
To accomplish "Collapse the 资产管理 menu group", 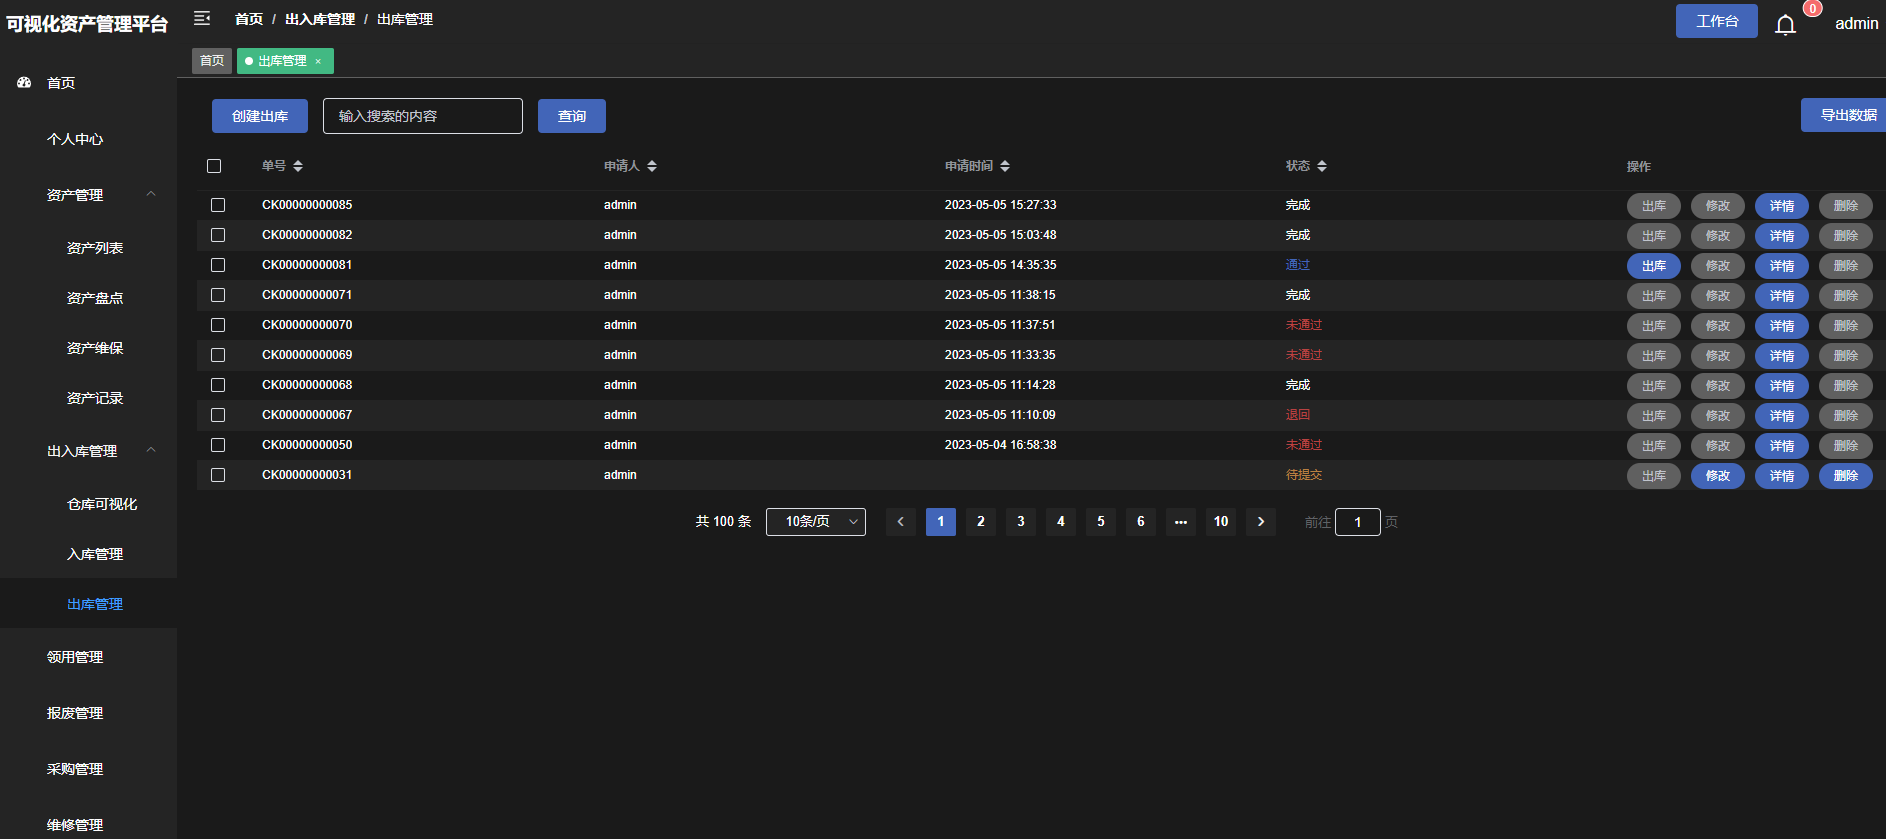I will (x=151, y=194).
